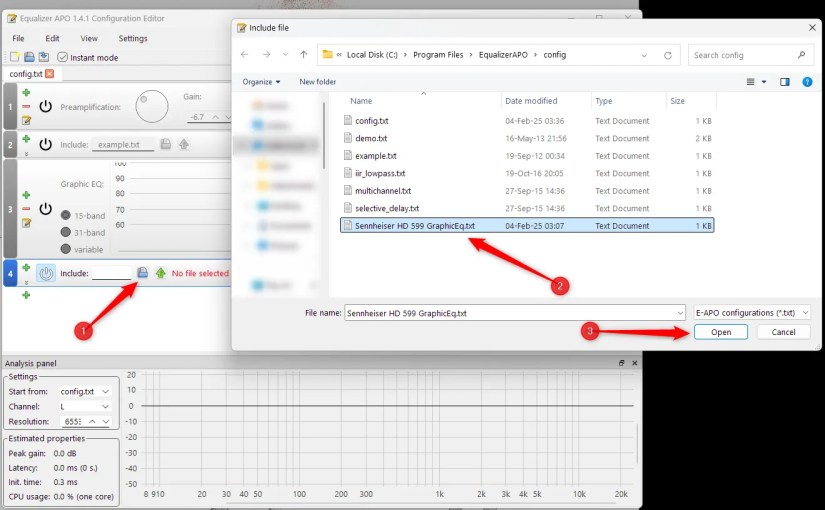Screen dimensions: 825x510
Task: Open the File name history dropdown arrow
Action: coord(680,313)
